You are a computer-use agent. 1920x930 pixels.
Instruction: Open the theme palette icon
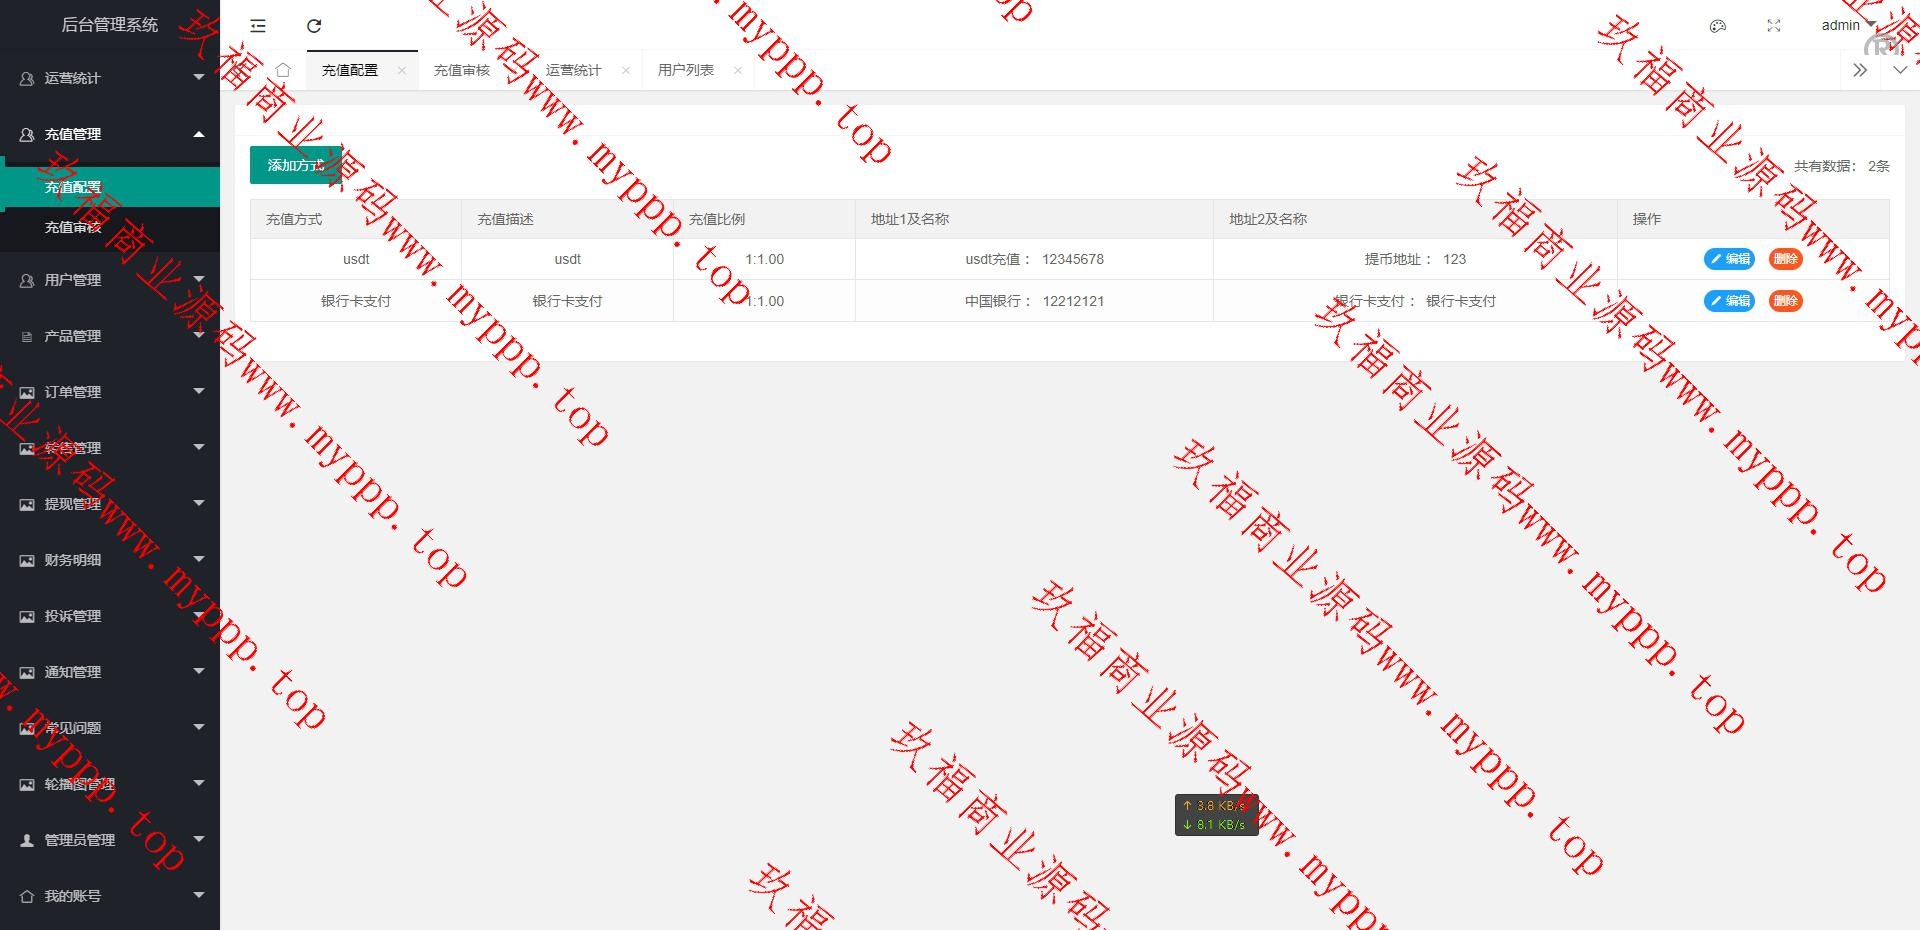point(1718,26)
